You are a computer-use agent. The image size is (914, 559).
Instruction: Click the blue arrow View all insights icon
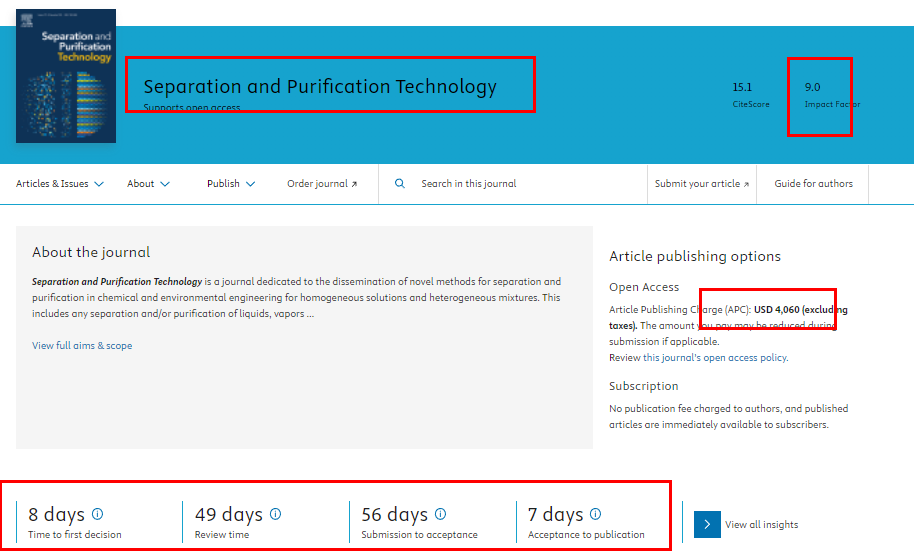(707, 524)
